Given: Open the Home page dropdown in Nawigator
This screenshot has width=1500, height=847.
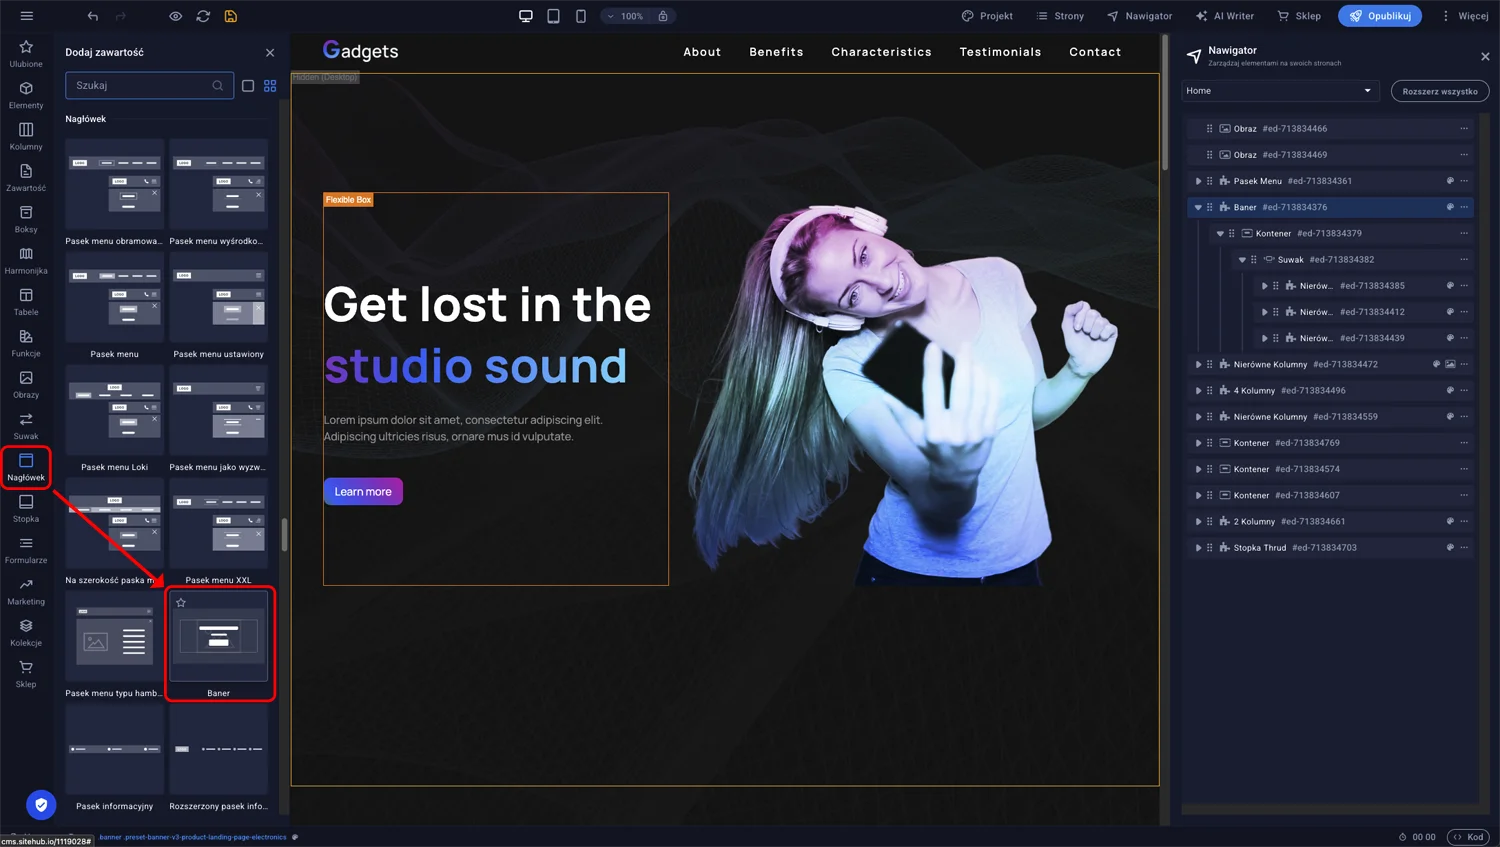Looking at the screenshot, I should [1279, 91].
